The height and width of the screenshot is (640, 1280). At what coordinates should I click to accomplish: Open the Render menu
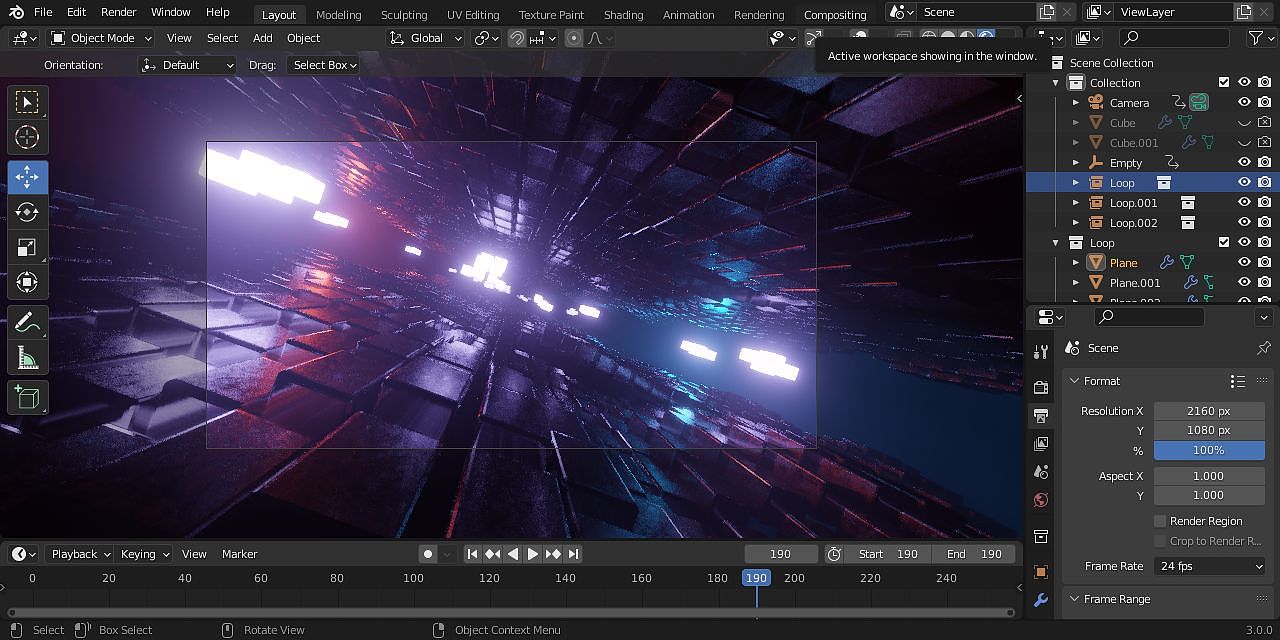[x=118, y=12]
